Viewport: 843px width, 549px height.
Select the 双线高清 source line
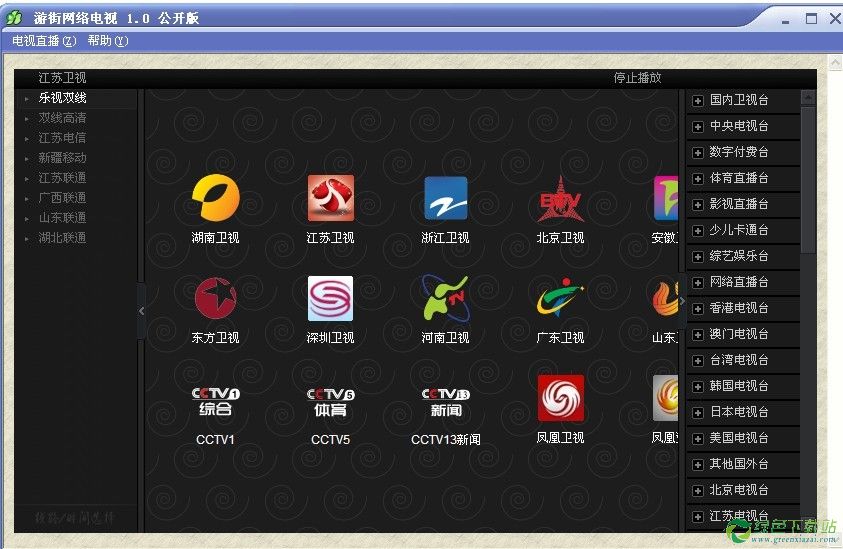pyautogui.click(x=62, y=118)
